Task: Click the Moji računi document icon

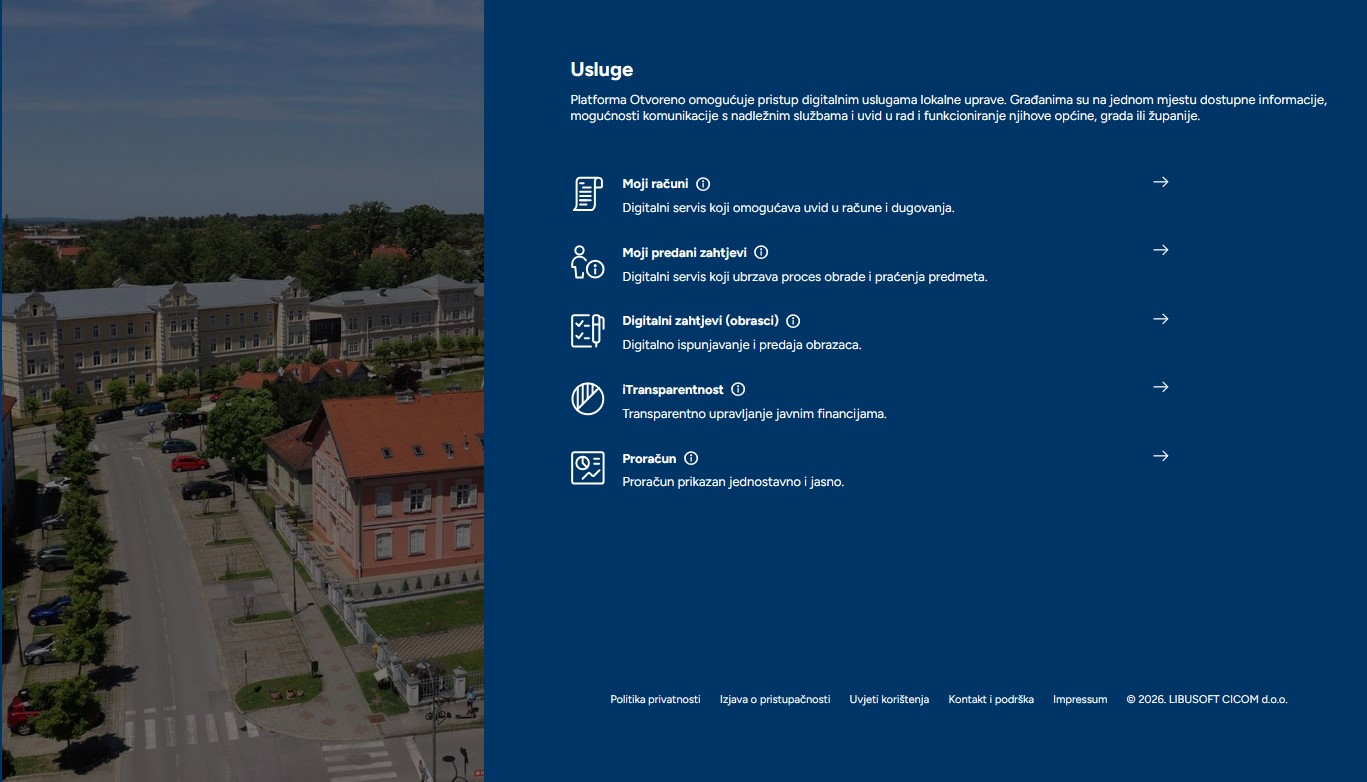Action: pos(587,193)
